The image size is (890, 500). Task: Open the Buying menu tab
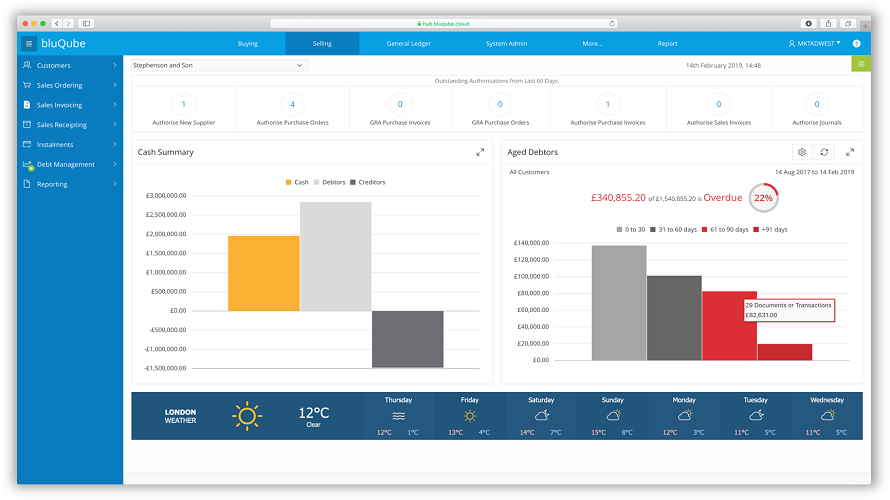click(247, 44)
